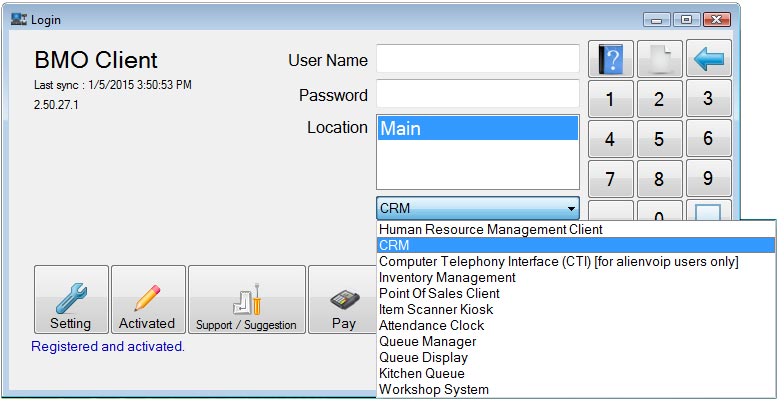Screen dimensions: 784x403
Task: Tap keypad digit 0
Action: pyautogui.click(x=660, y=210)
